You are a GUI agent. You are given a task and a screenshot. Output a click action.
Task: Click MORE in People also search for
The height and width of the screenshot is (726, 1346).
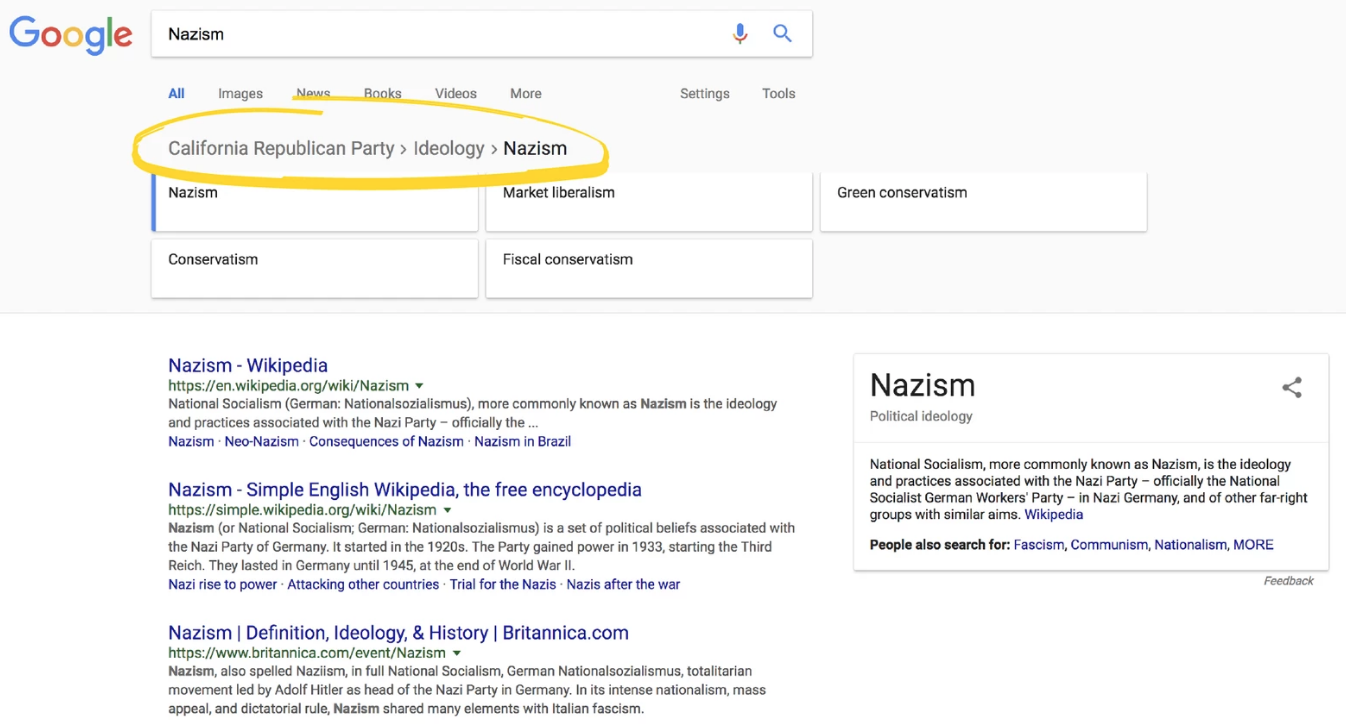(x=1253, y=545)
